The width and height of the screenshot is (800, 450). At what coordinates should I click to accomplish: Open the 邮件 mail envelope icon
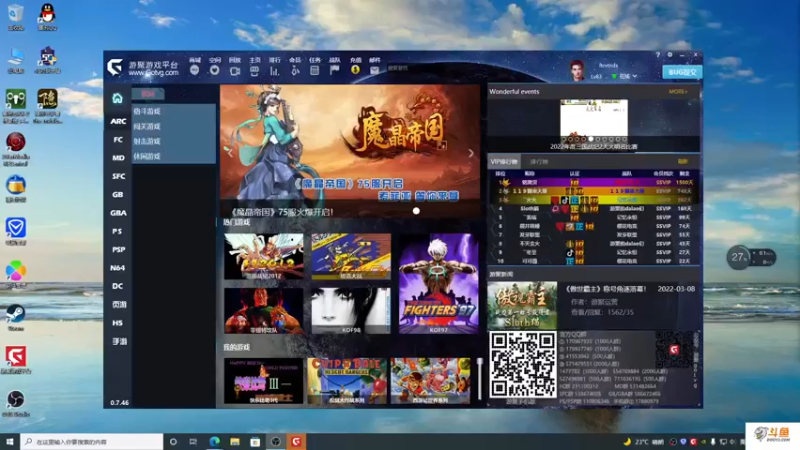coord(374,71)
